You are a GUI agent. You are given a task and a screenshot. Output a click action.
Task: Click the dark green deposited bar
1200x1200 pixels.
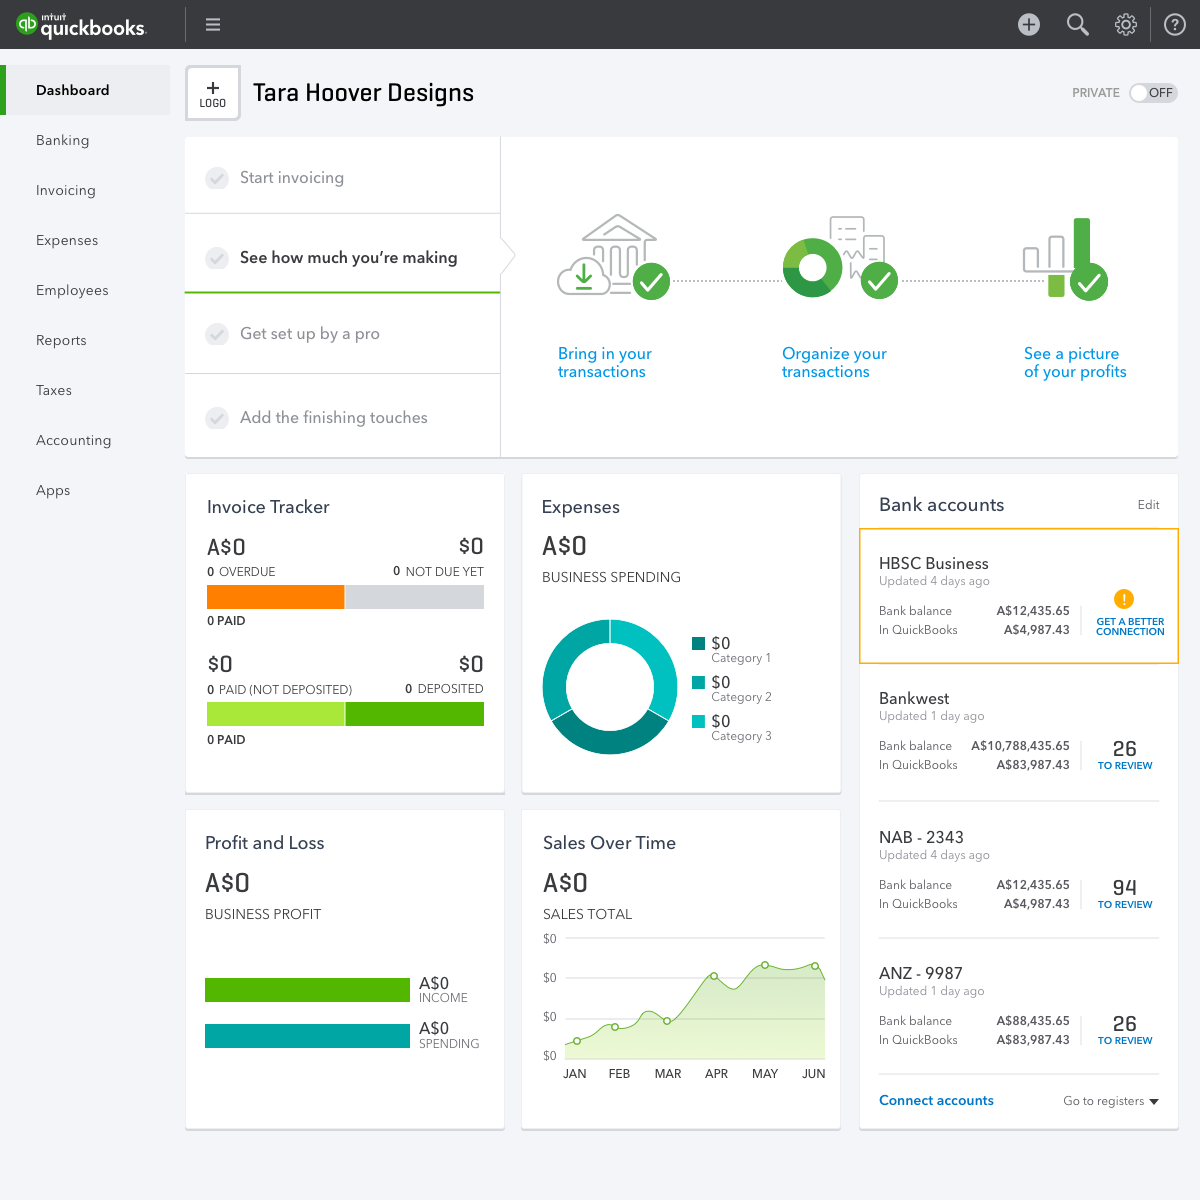(415, 714)
